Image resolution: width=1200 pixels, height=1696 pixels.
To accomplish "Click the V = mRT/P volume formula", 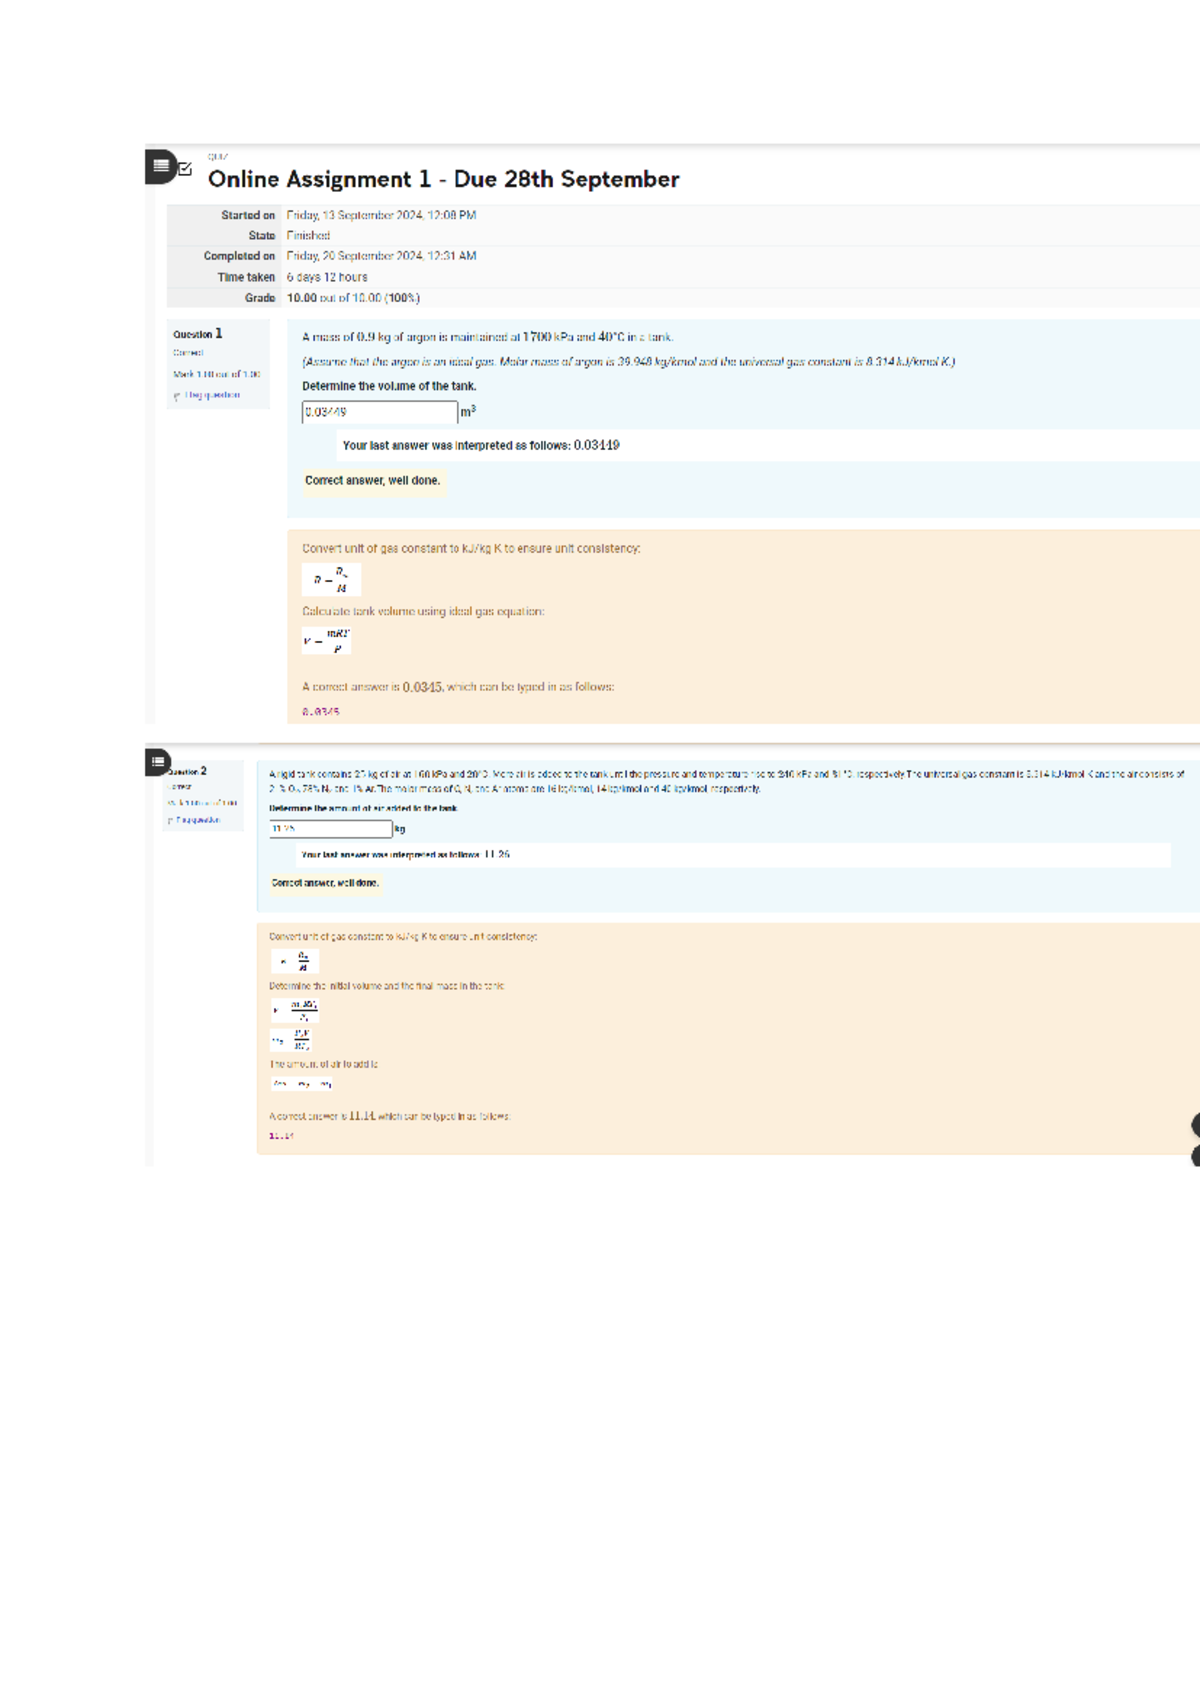I will 326,641.
